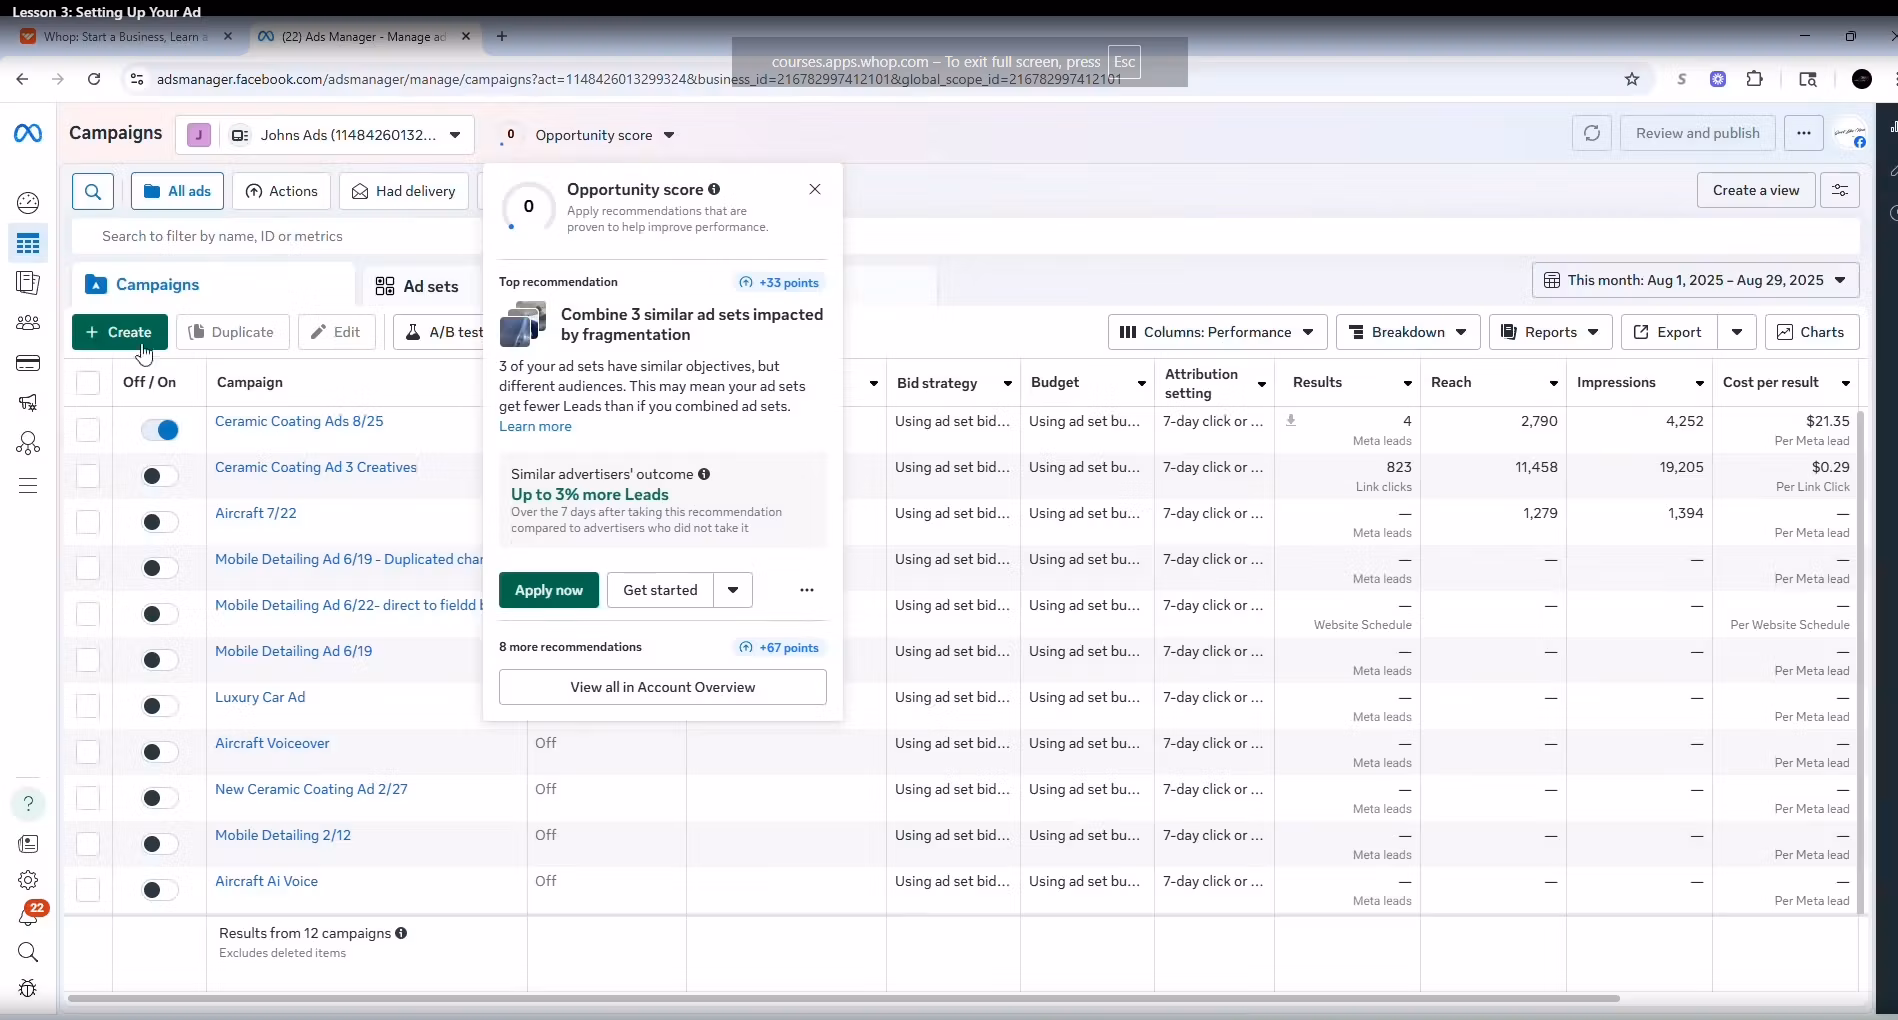The width and height of the screenshot is (1898, 1020).
Task: Click the horizontal scrollbar at table bottom
Action: tap(843, 998)
